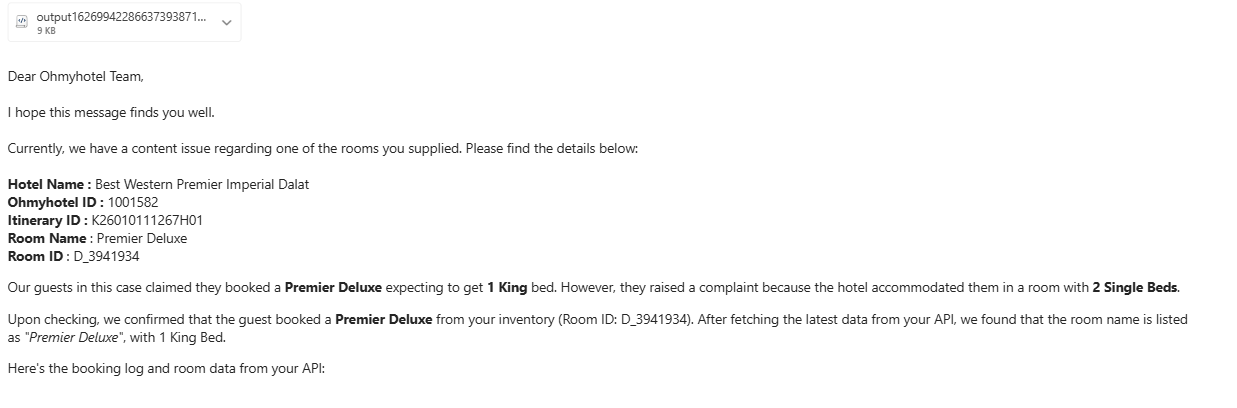Click the itinerary ID K26010111267H01

click(145, 220)
